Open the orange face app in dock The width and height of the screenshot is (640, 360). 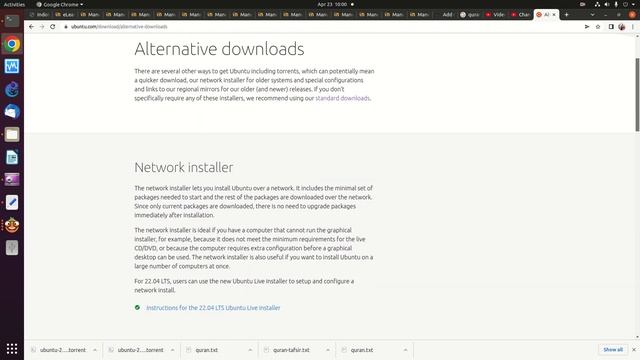[12, 225]
